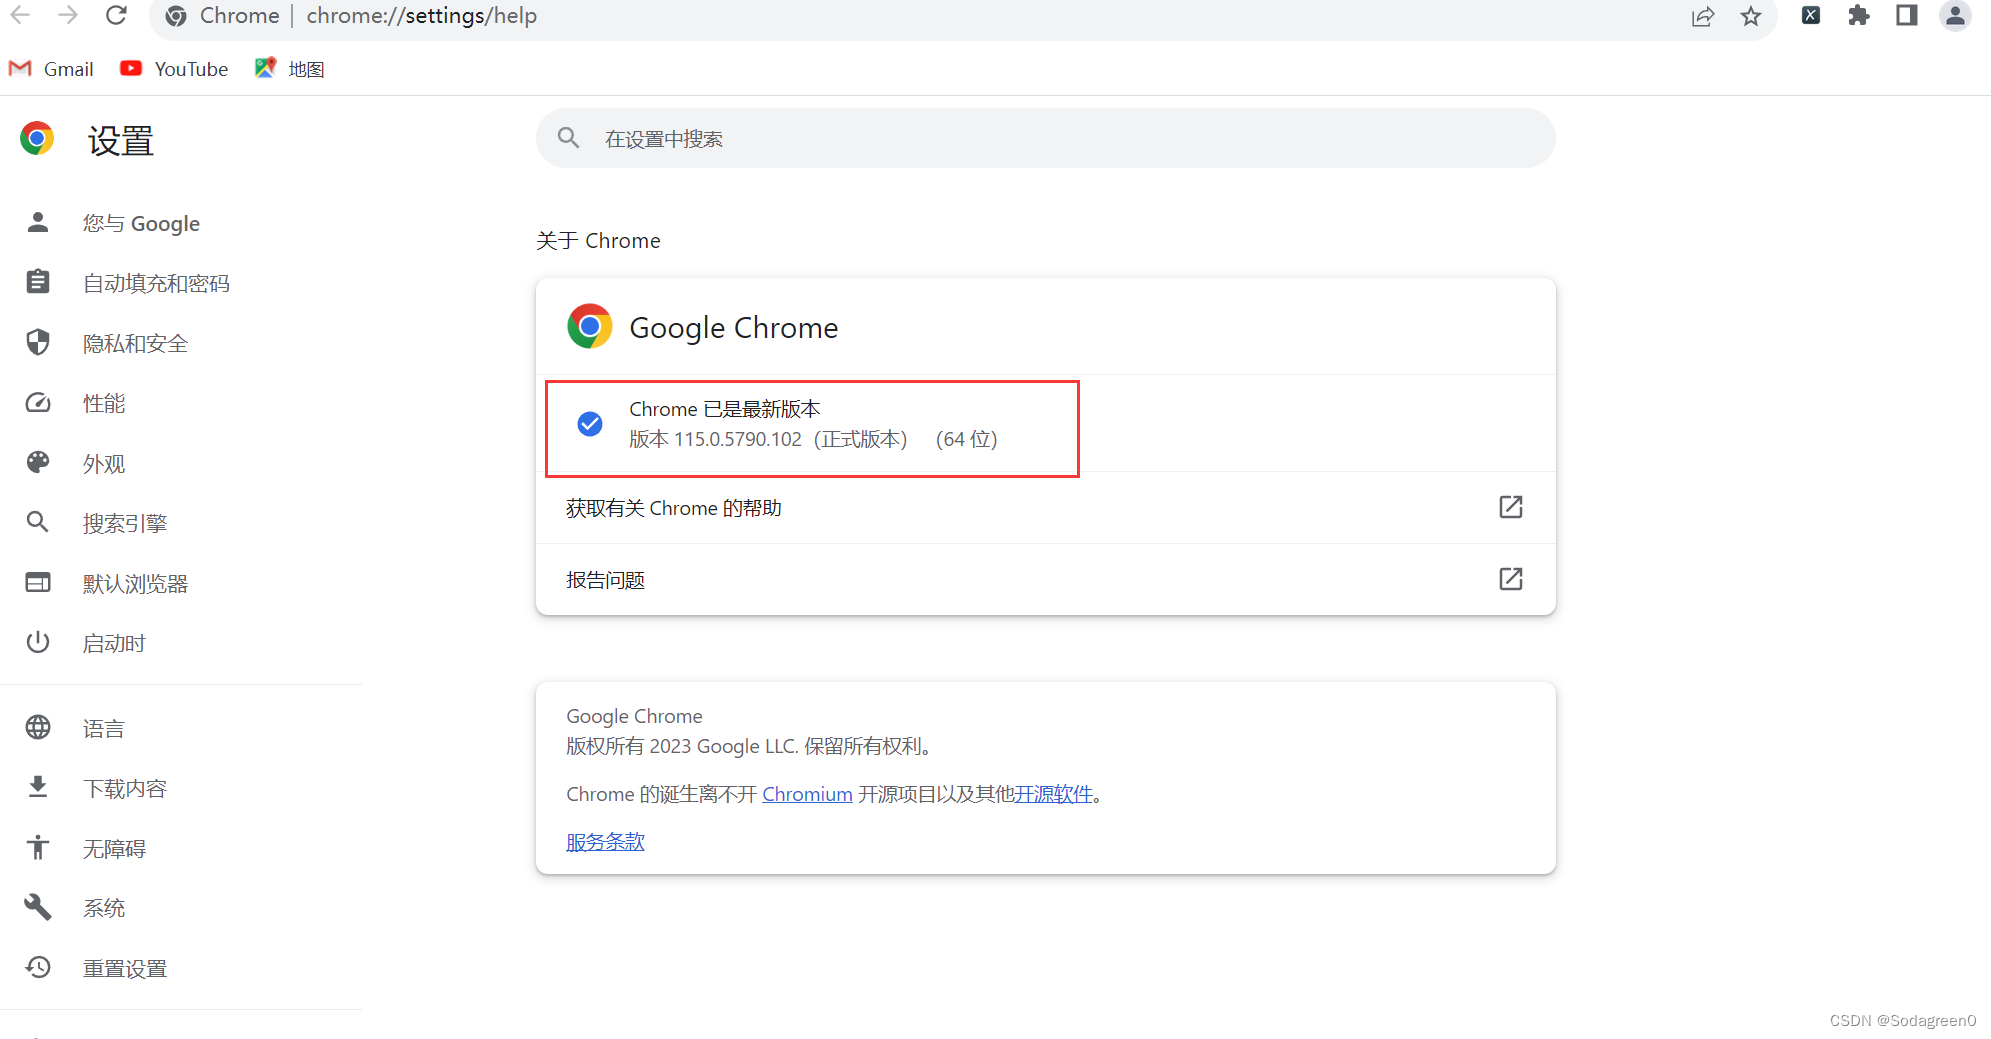The image size is (1991, 1039).
Task: Bookmark this page with the star icon
Action: pos(1751,16)
